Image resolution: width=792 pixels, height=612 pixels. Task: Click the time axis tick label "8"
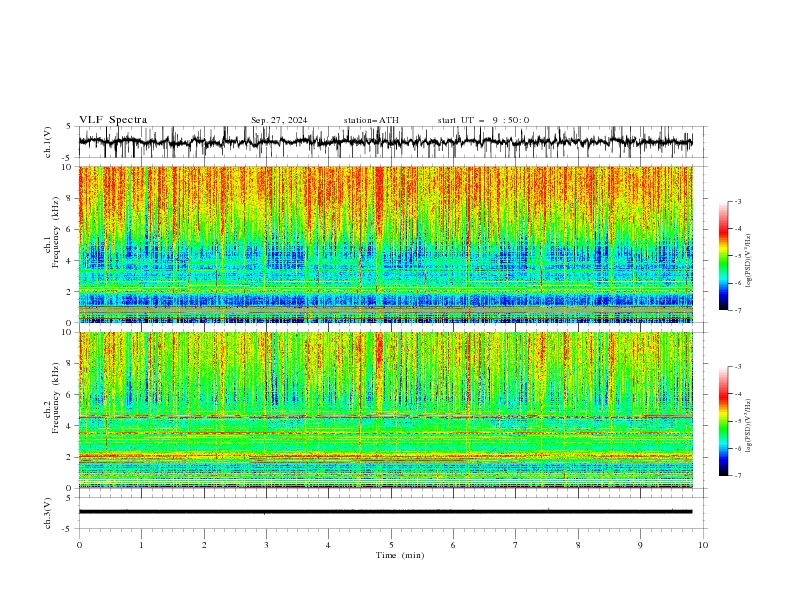tap(578, 545)
